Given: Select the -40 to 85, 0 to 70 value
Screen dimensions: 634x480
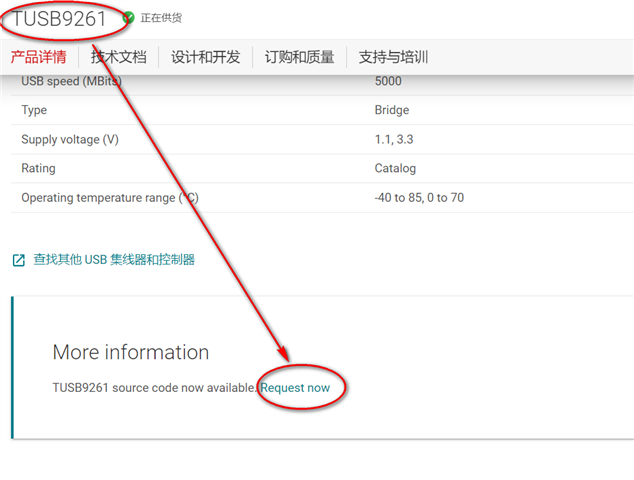Looking at the screenshot, I should pyautogui.click(x=419, y=197).
